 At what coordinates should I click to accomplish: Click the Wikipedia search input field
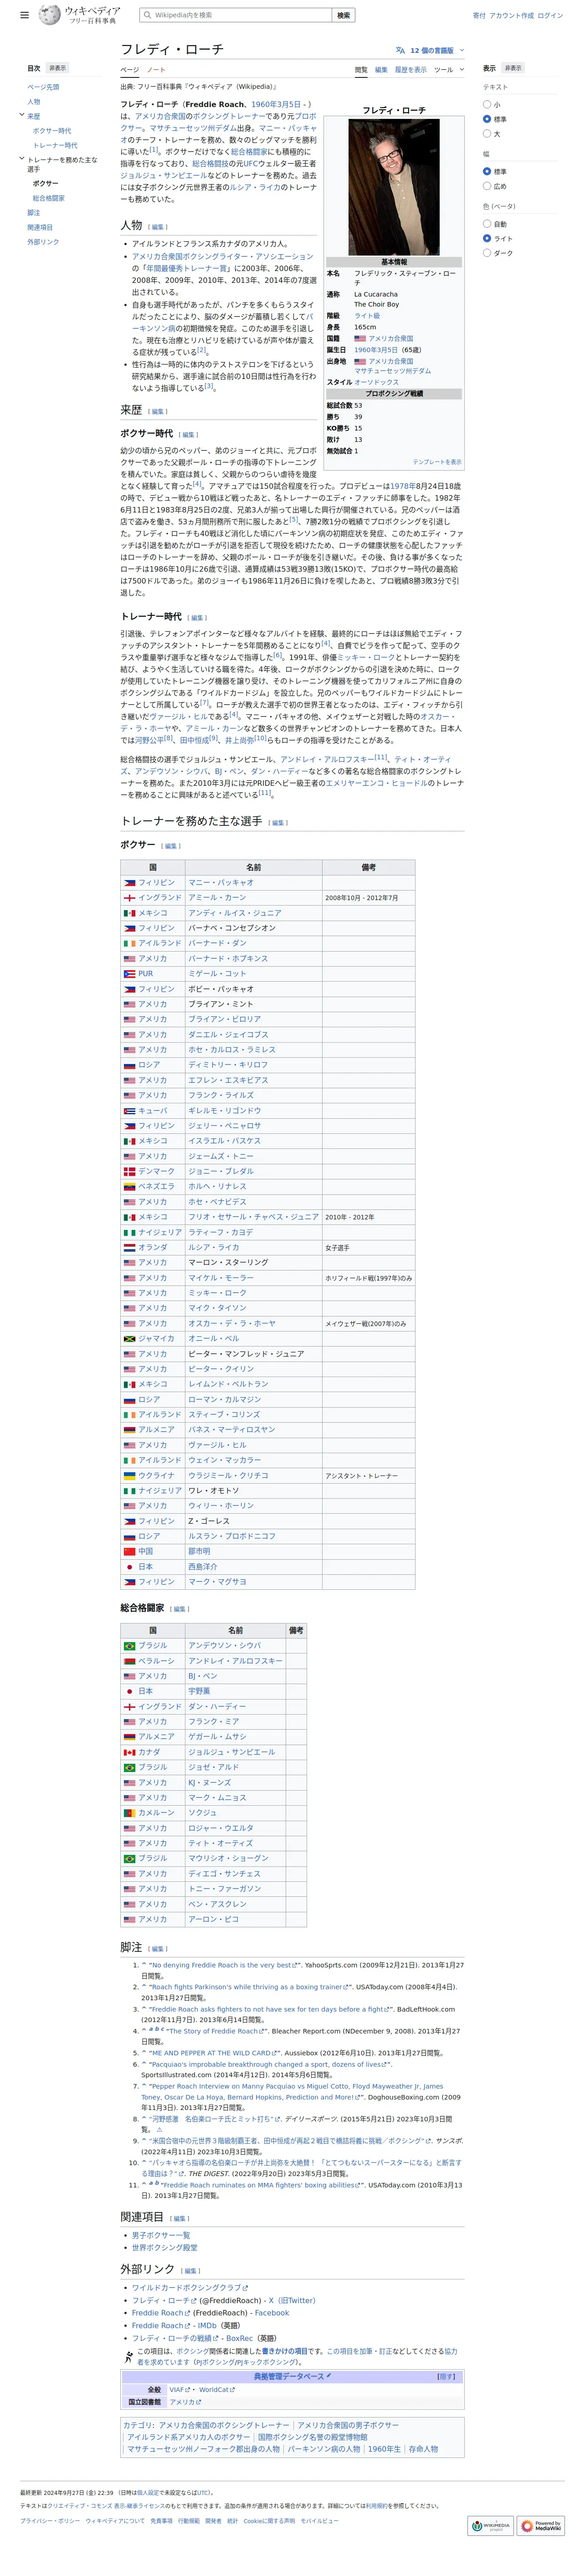[236, 15]
